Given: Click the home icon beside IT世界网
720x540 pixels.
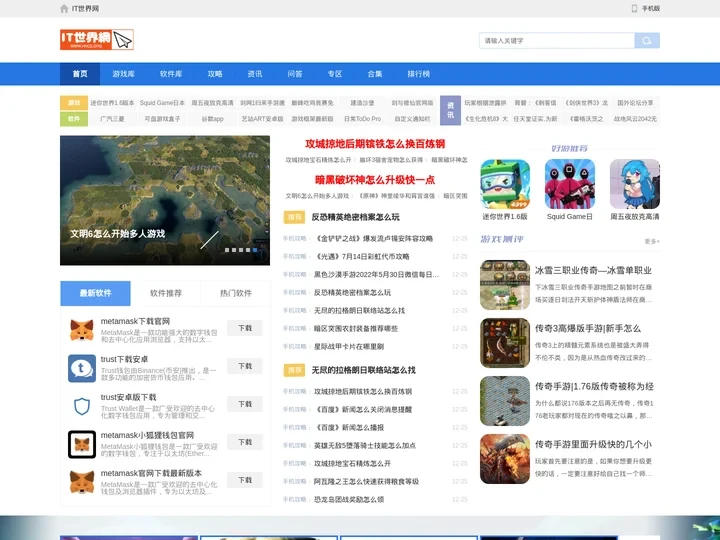Looking at the screenshot, I should (64, 9).
